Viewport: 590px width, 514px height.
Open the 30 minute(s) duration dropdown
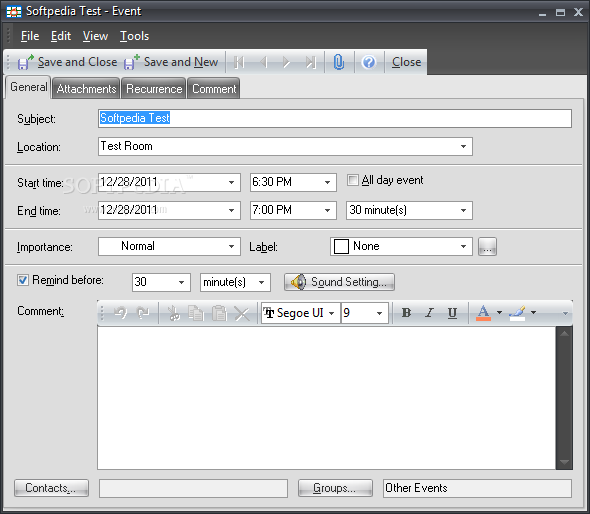(464, 210)
